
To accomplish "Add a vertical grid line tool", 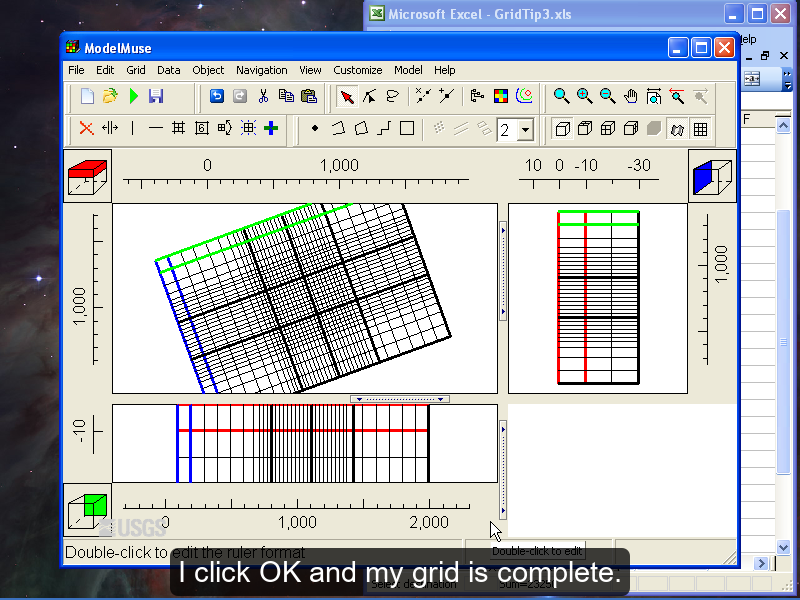I will pos(133,128).
